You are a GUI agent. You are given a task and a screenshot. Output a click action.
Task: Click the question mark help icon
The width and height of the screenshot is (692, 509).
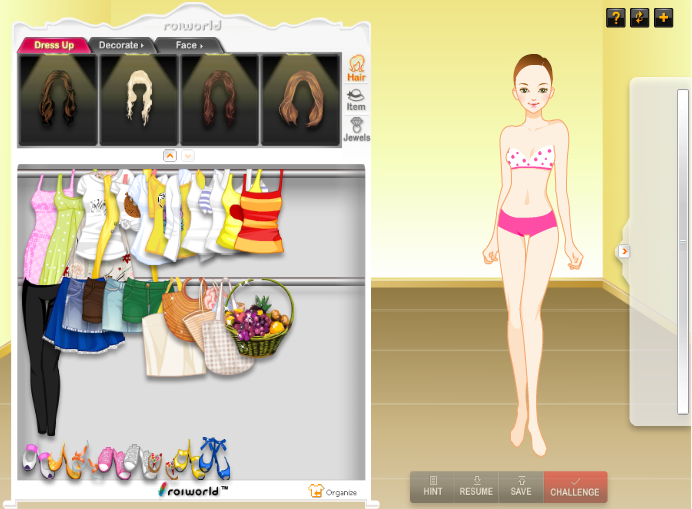(x=615, y=18)
